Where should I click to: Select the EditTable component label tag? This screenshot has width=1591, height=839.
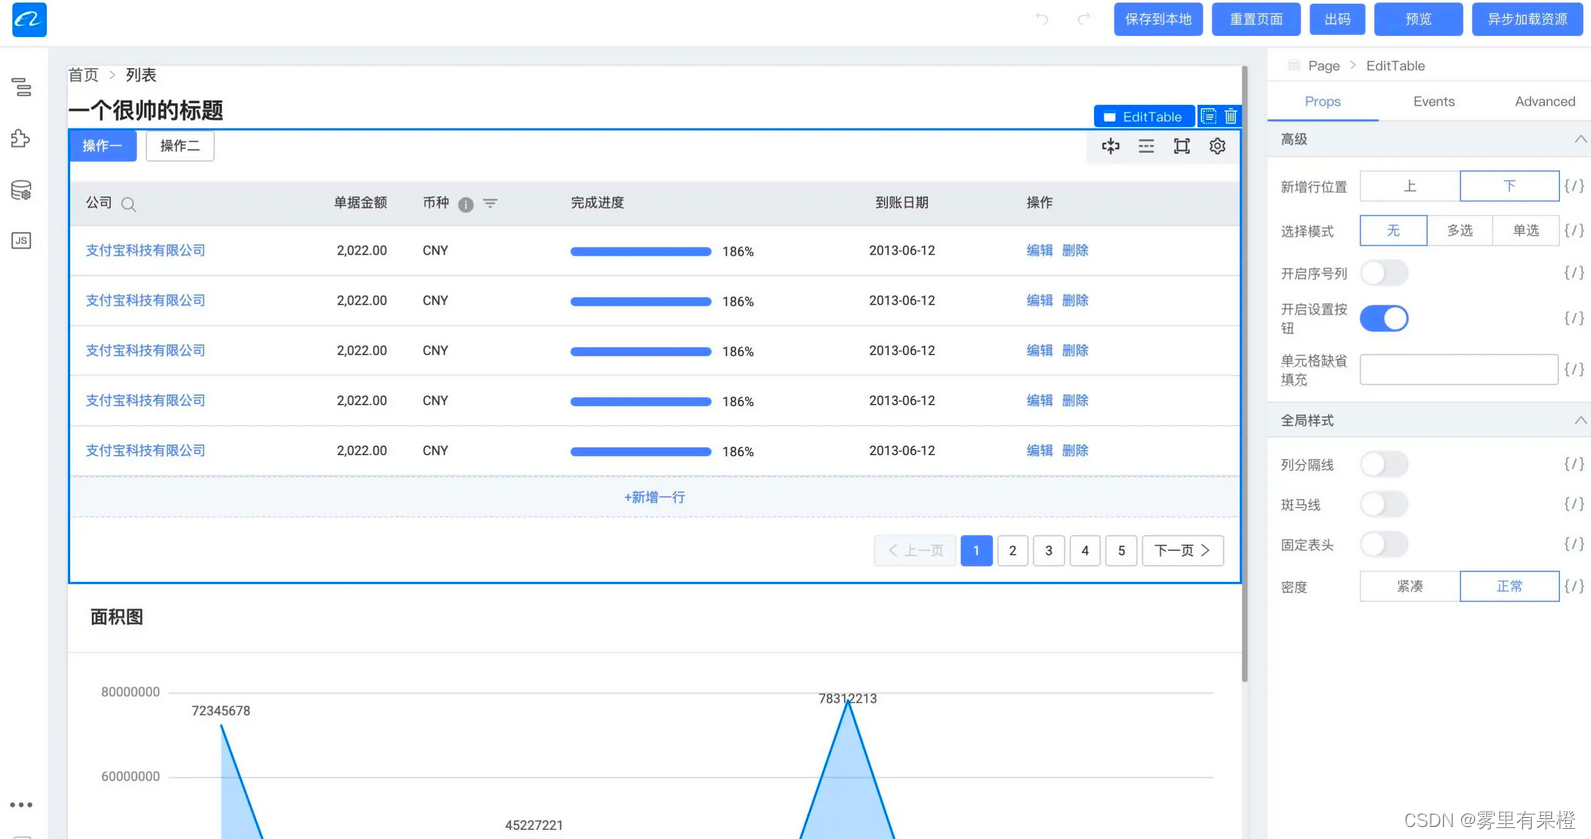point(1143,117)
